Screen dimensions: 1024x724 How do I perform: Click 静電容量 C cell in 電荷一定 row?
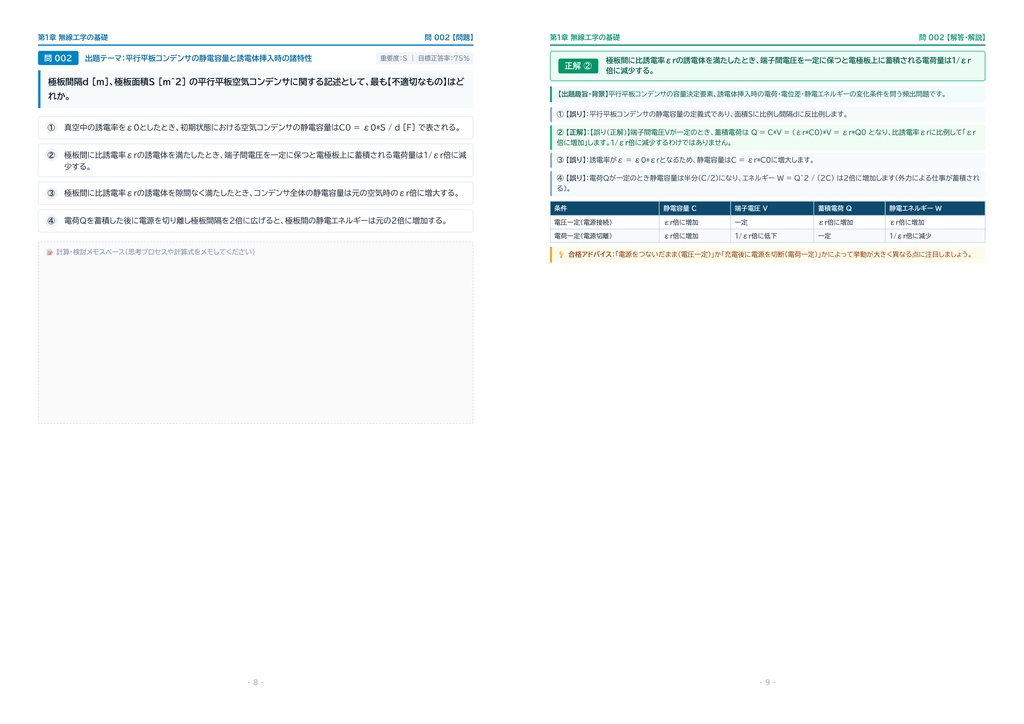[695, 236]
